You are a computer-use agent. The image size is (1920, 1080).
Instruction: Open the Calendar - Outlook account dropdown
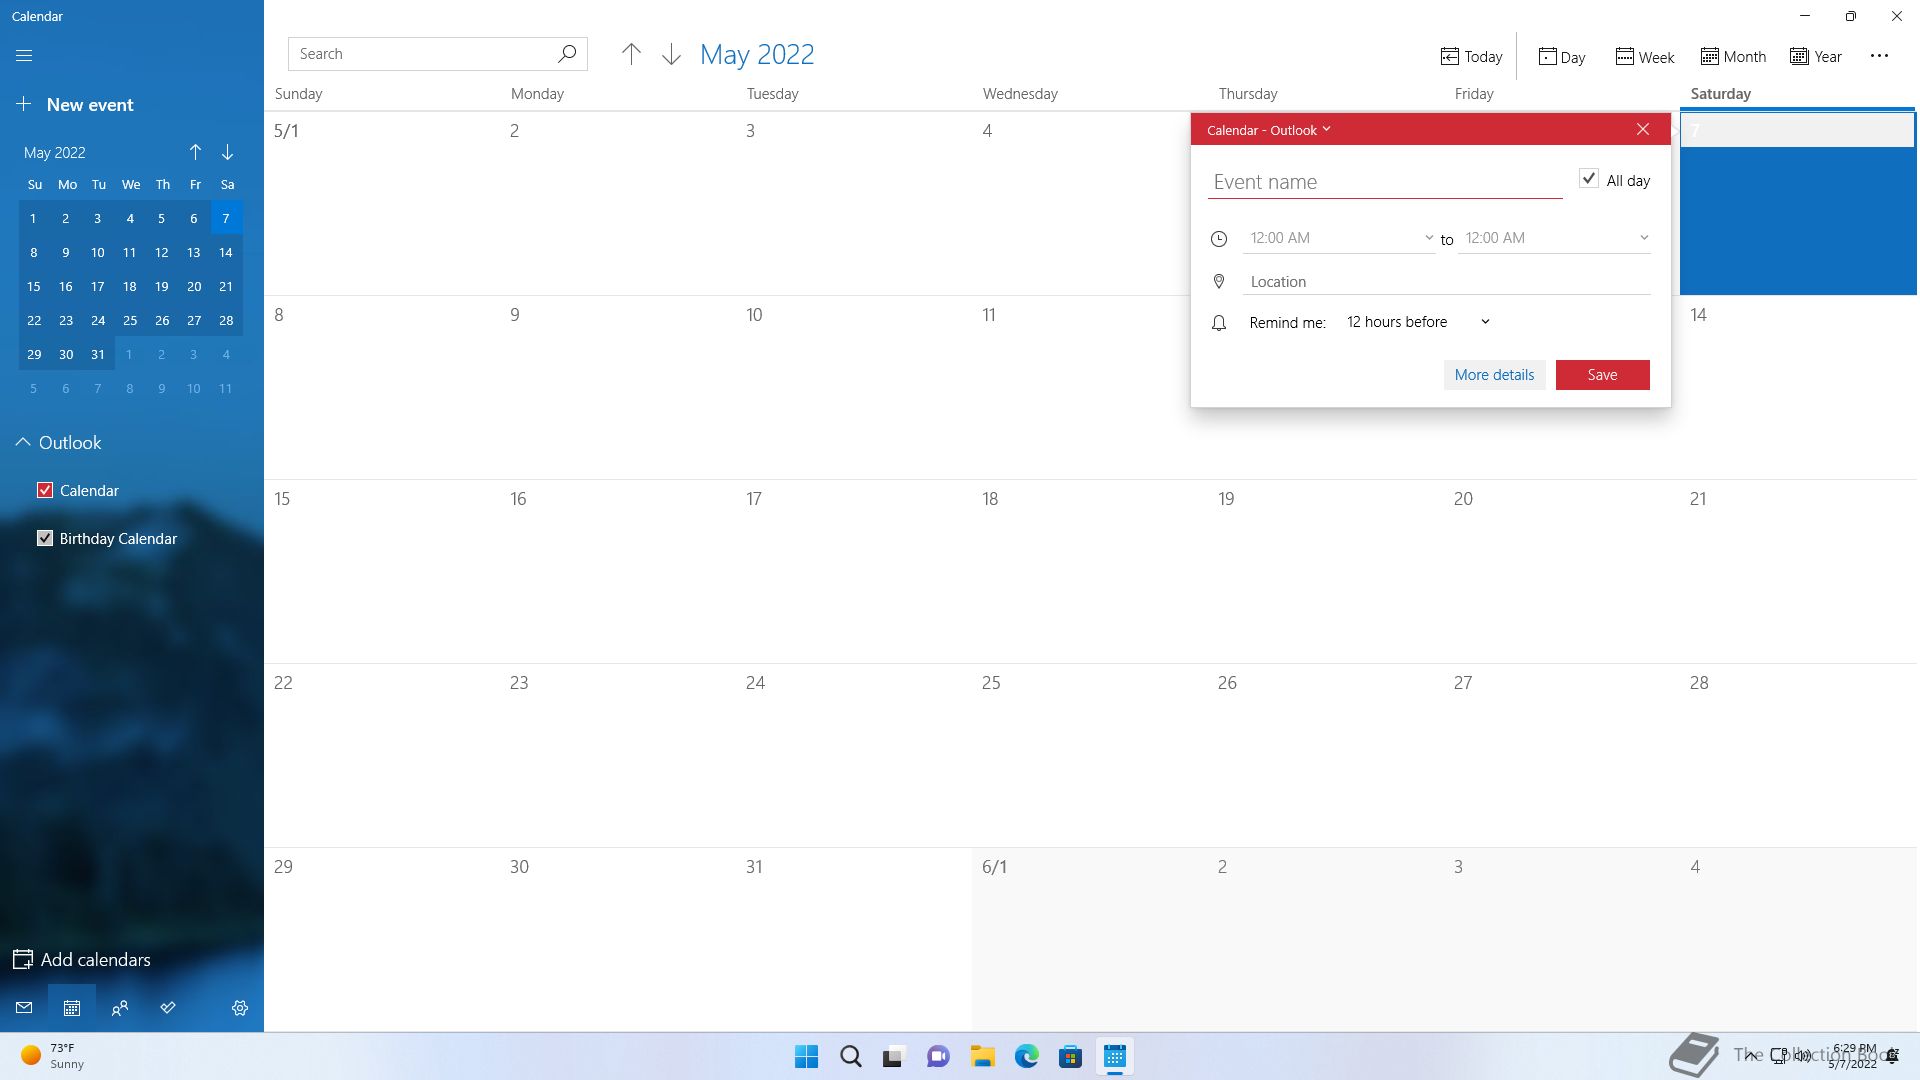click(x=1268, y=130)
